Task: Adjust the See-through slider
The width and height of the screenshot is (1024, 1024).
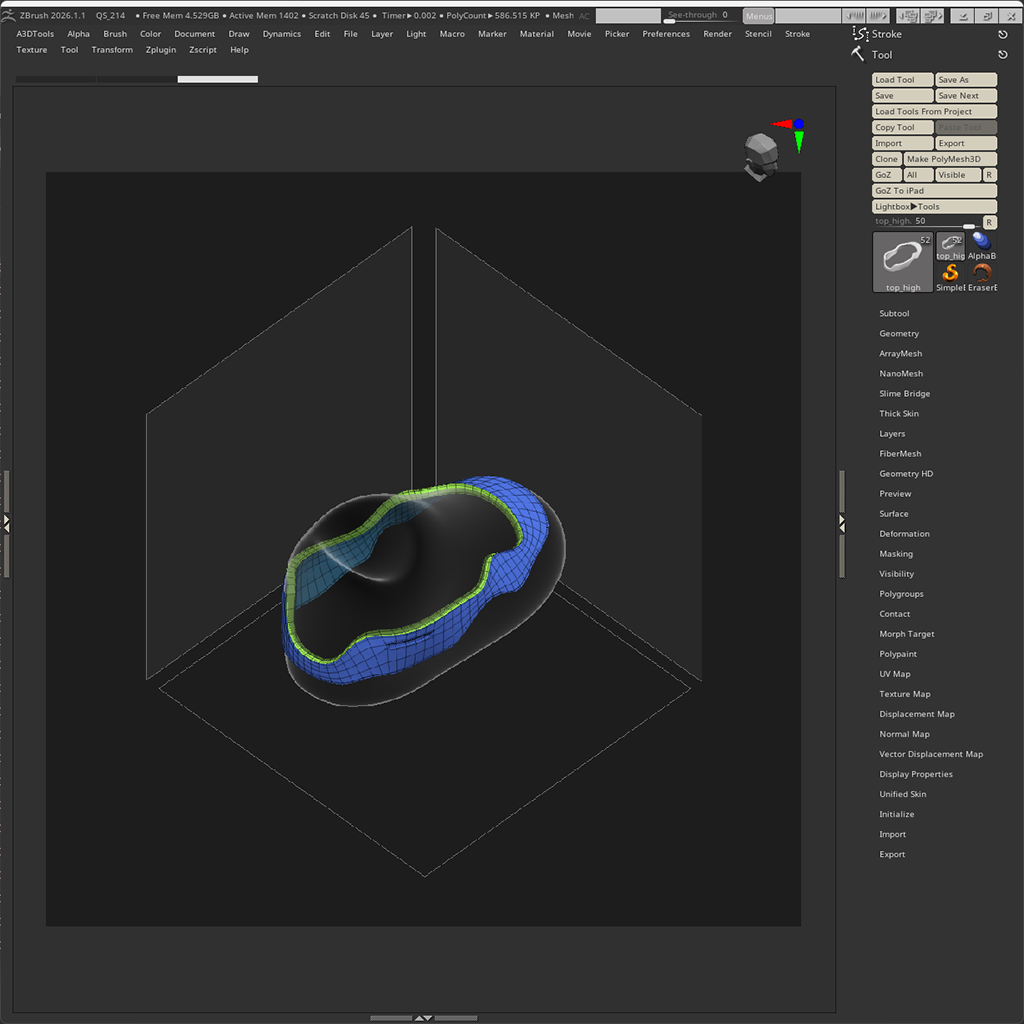Action: point(701,16)
